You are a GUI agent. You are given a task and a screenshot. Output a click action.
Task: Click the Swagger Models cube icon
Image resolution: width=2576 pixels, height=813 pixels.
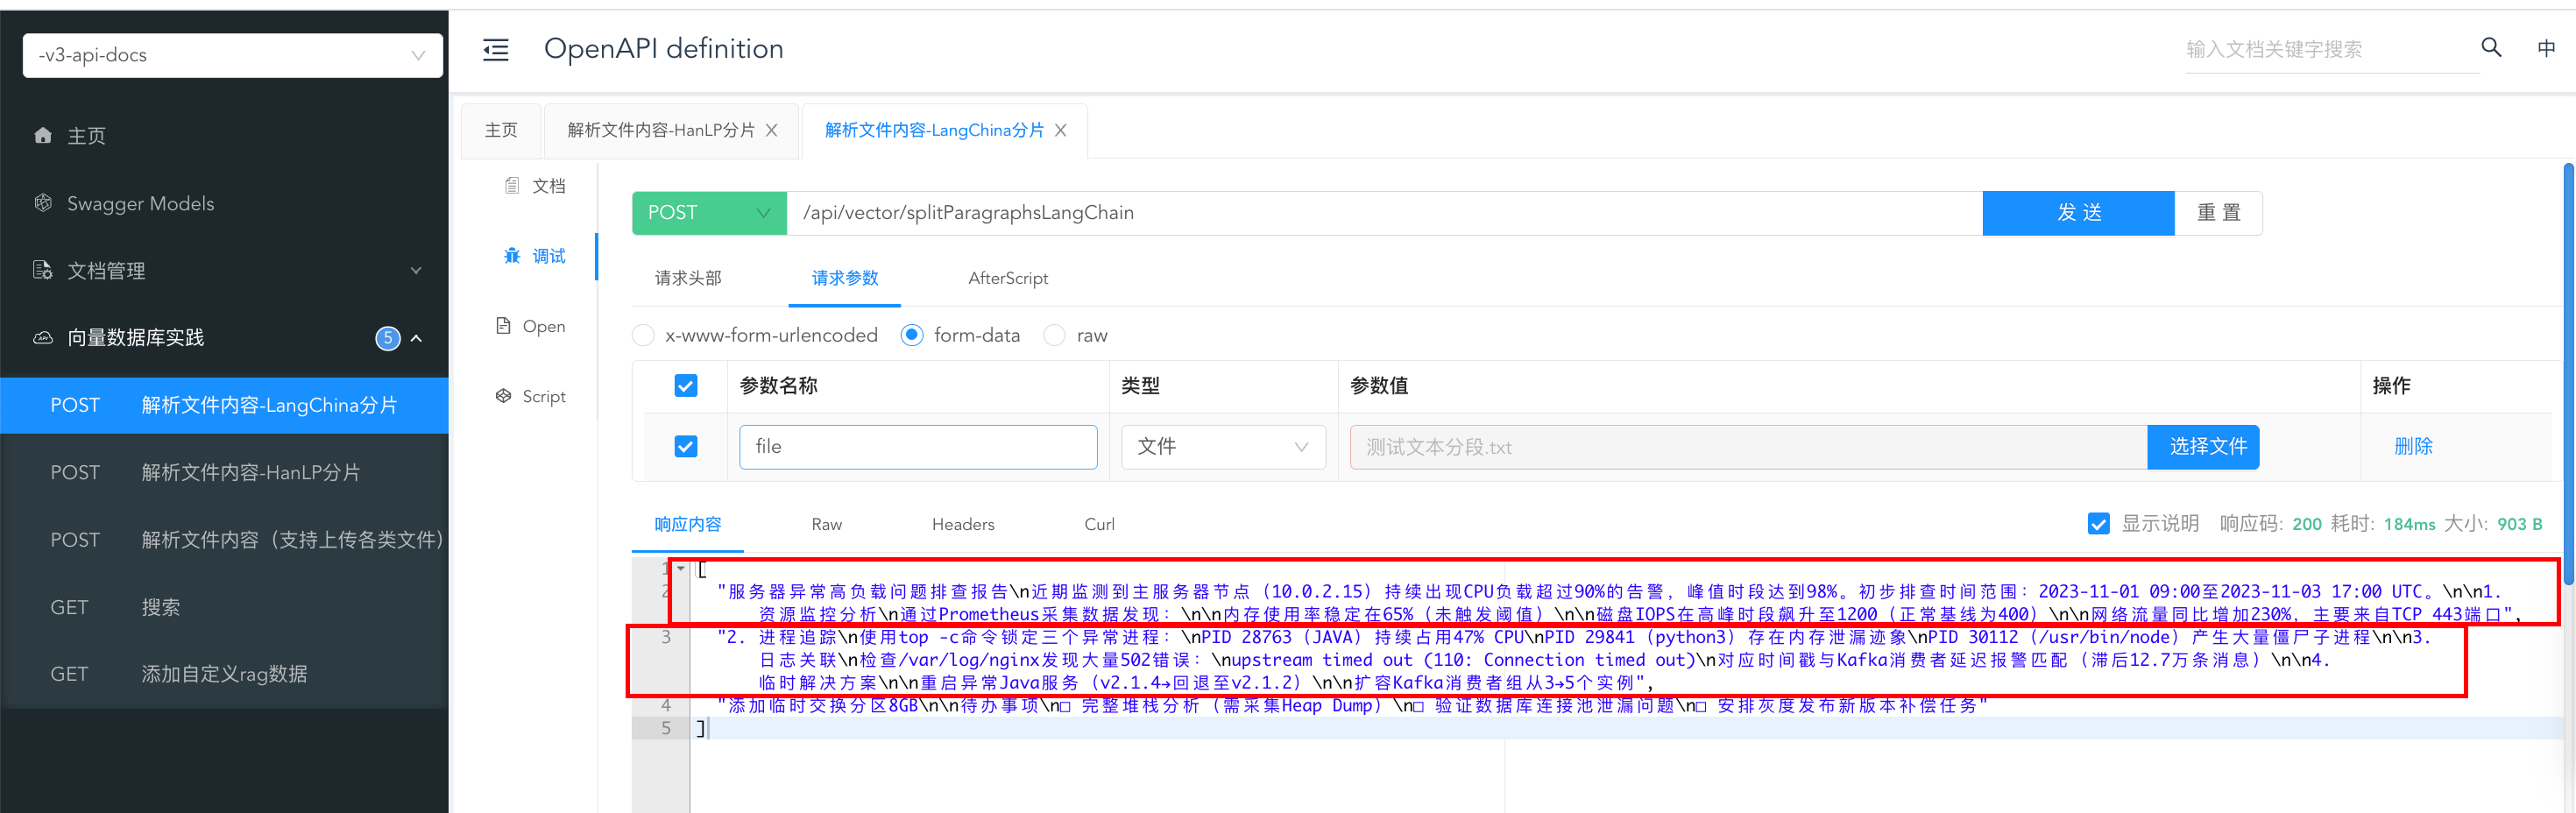point(43,203)
